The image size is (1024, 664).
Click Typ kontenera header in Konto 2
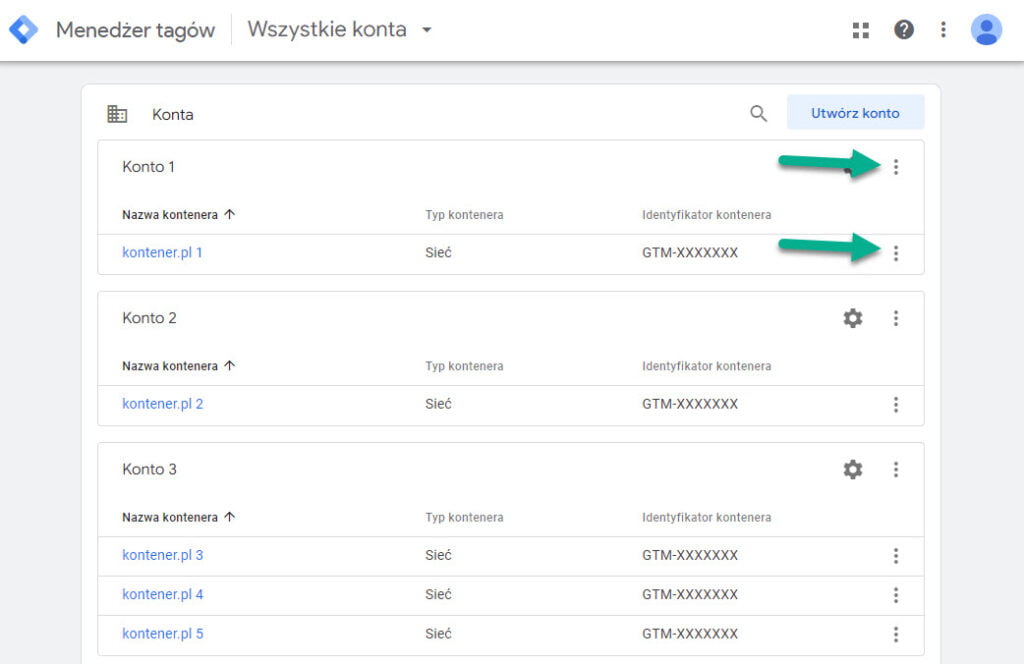pos(464,366)
